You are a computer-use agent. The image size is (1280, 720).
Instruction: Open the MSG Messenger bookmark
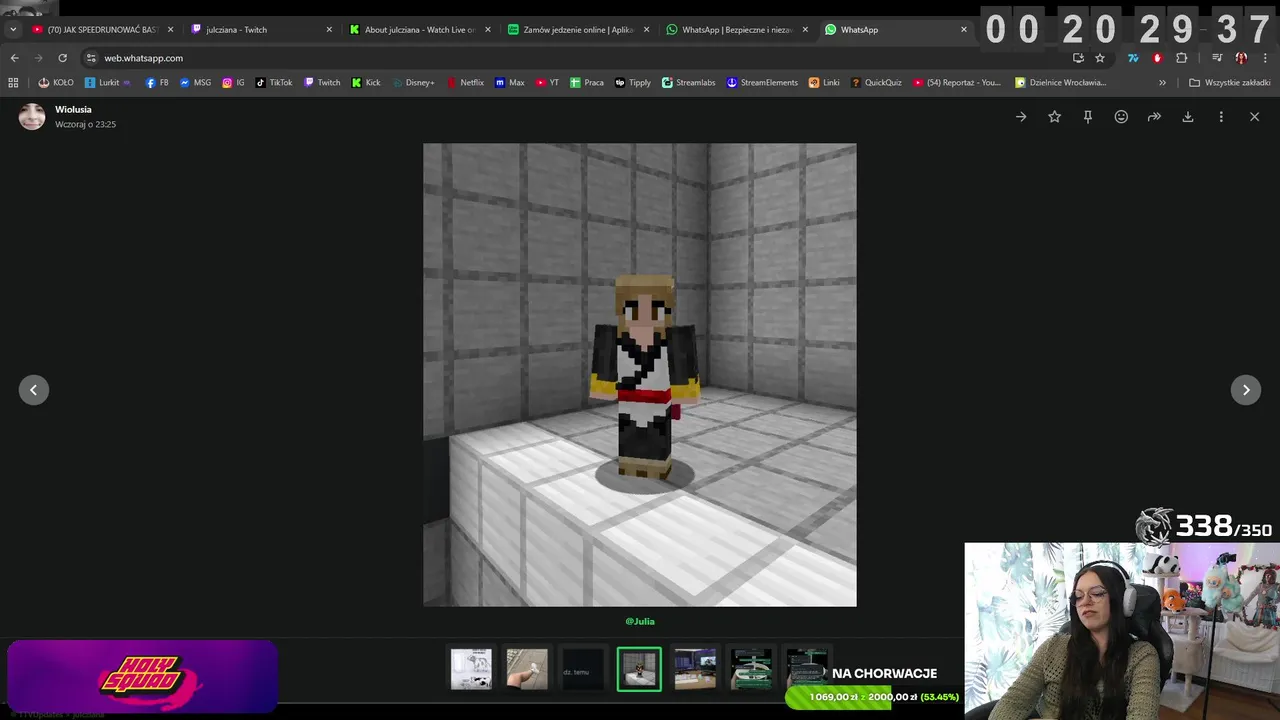tap(195, 83)
